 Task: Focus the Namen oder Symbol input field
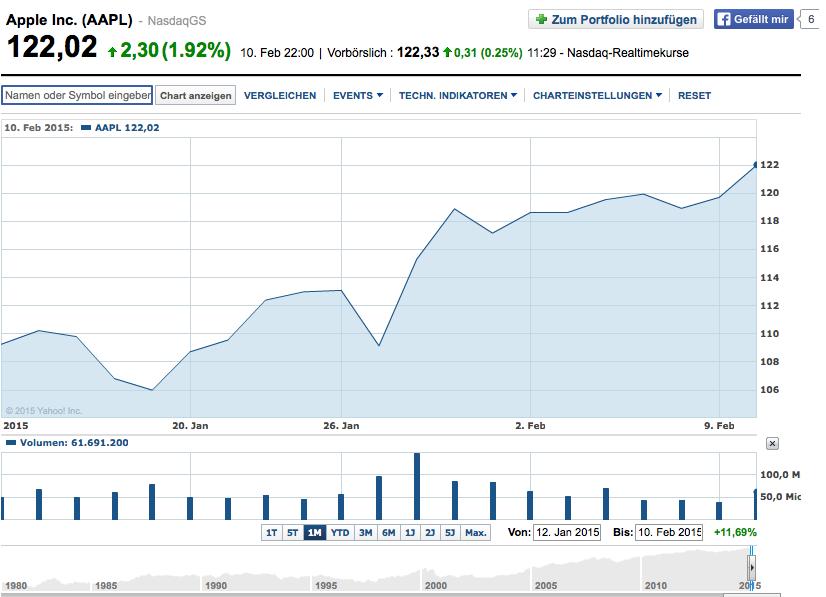click(x=77, y=95)
